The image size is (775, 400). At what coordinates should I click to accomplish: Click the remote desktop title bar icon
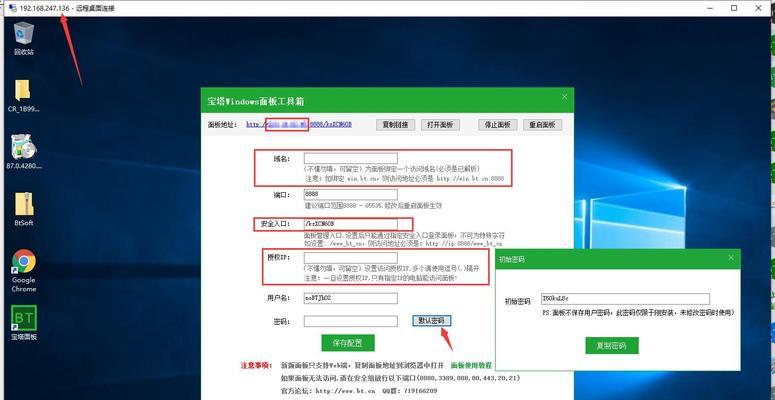coord(13,8)
